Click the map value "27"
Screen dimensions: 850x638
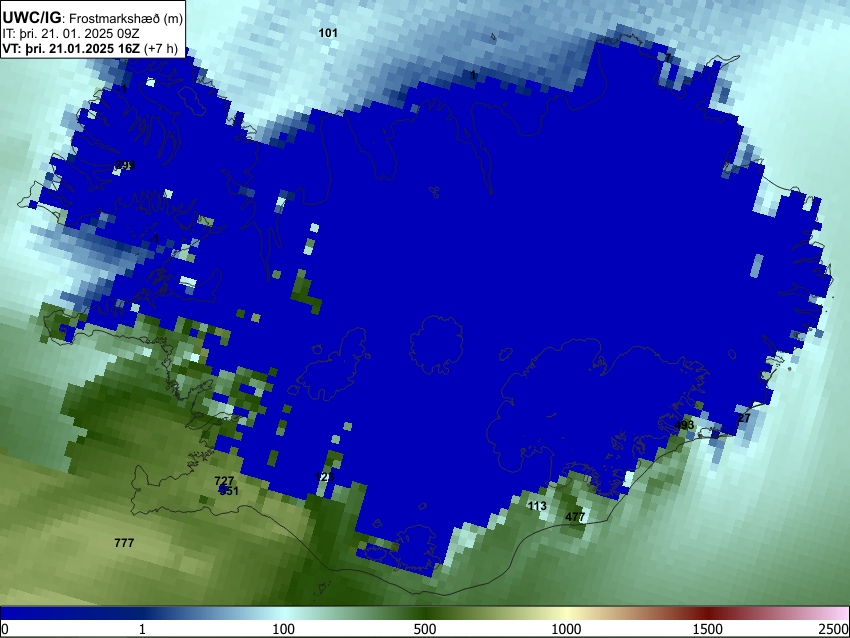point(744,418)
